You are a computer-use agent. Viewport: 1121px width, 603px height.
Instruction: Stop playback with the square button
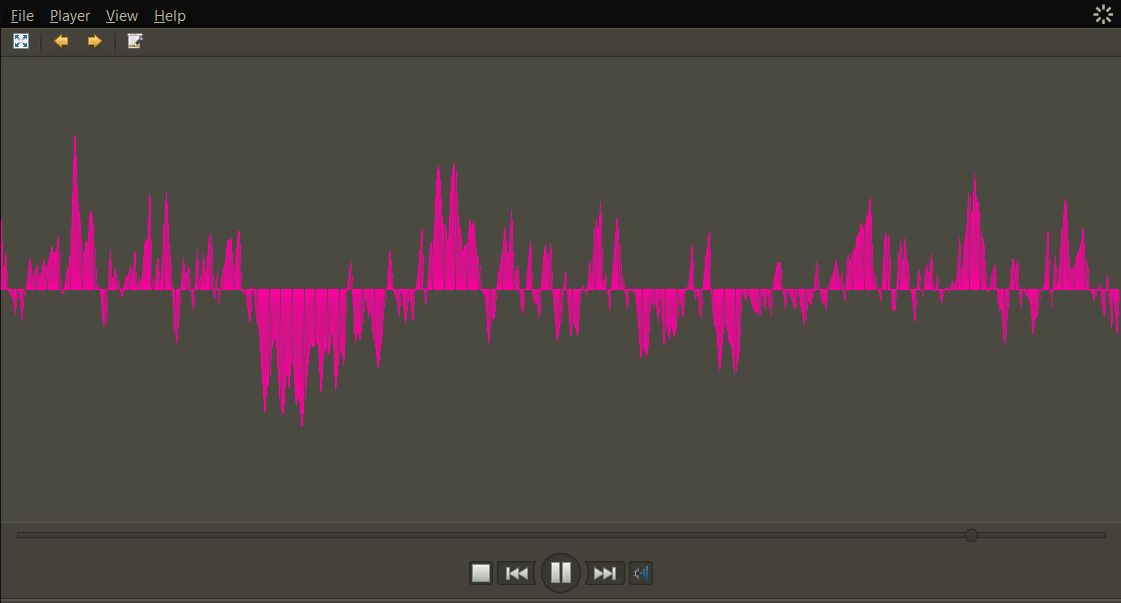481,573
